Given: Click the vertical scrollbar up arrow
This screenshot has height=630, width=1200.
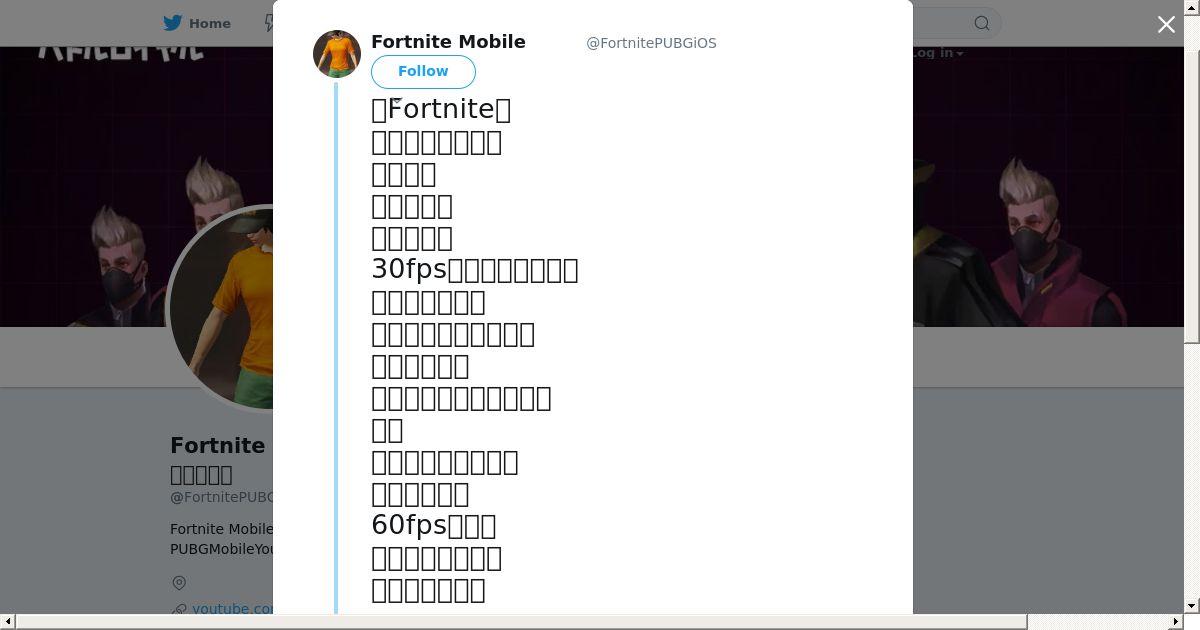Looking at the screenshot, I should [1191, 8].
